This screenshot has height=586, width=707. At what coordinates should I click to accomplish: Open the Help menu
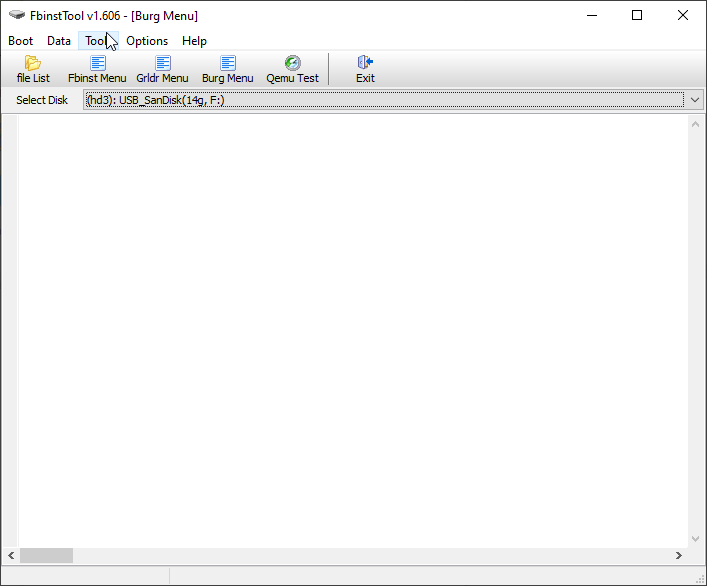coord(194,41)
